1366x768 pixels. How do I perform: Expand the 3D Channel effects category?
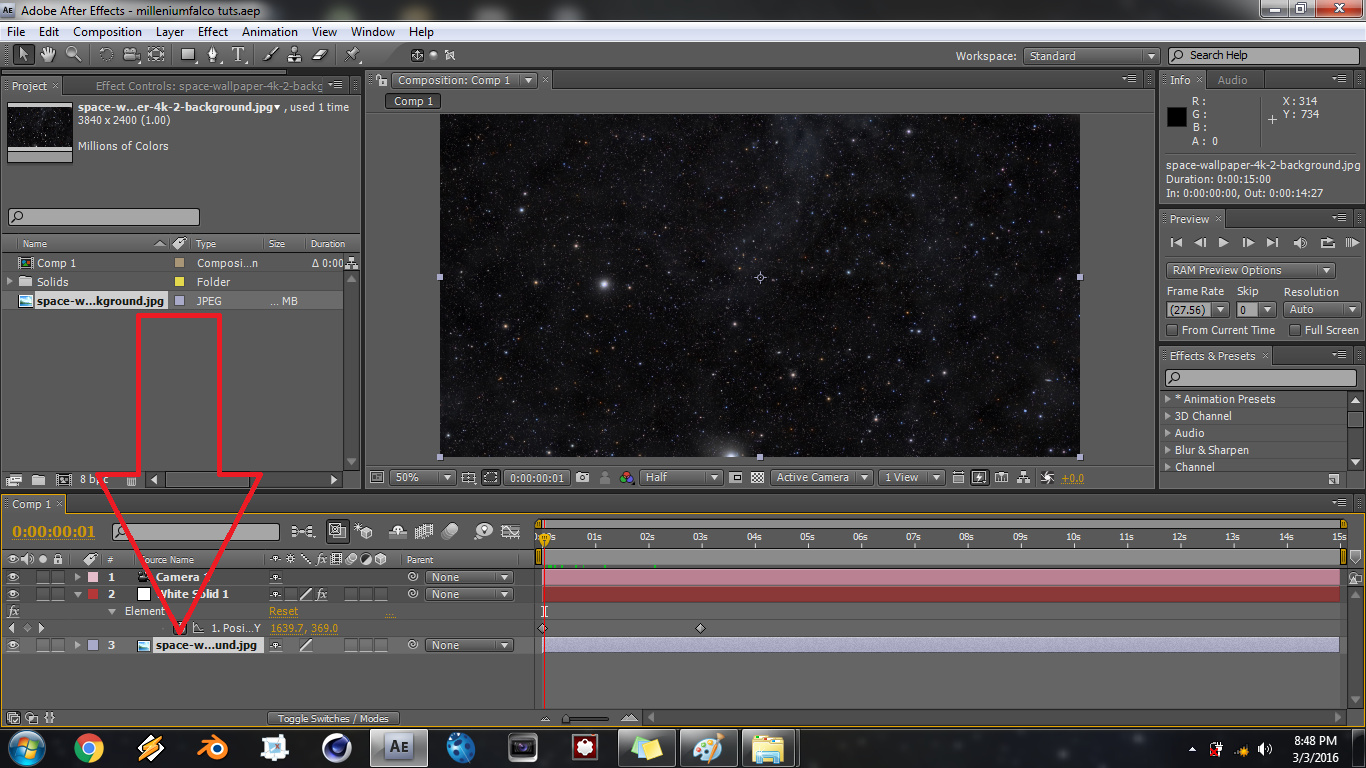pos(1168,416)
